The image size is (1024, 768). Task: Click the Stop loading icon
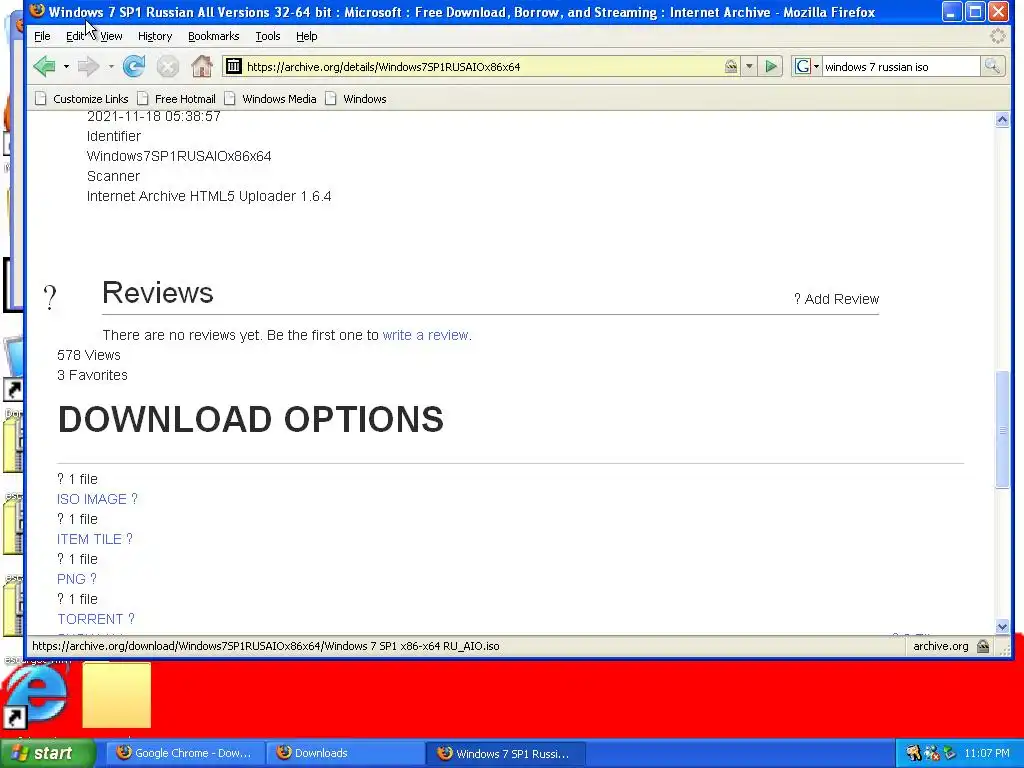point(168,67)
